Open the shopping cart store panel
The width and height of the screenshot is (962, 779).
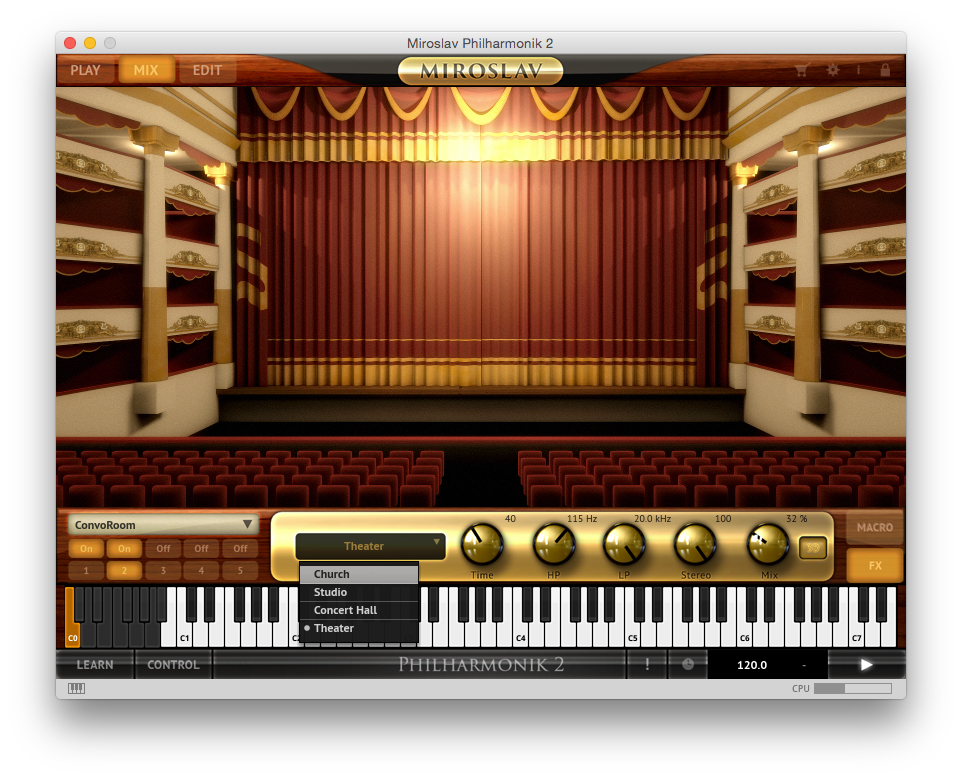coord(802,70)
